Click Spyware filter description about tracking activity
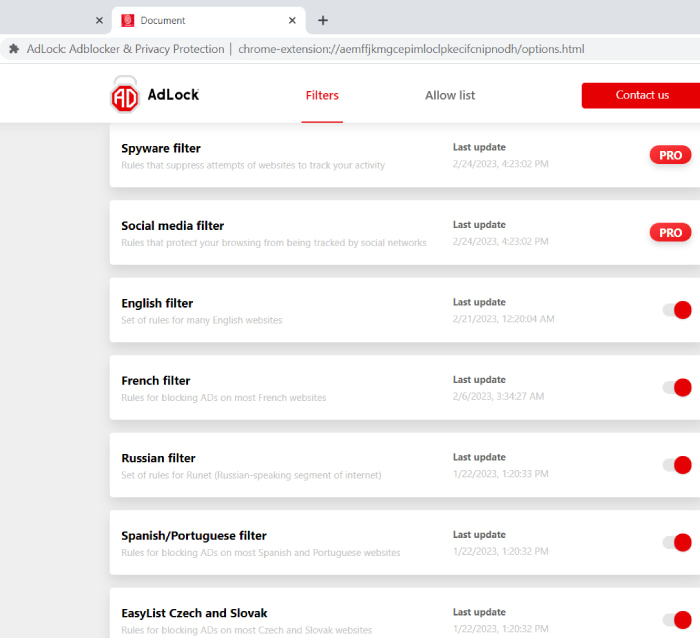The height and width of the screenshot is (638, 700). (x=253, y=165)
